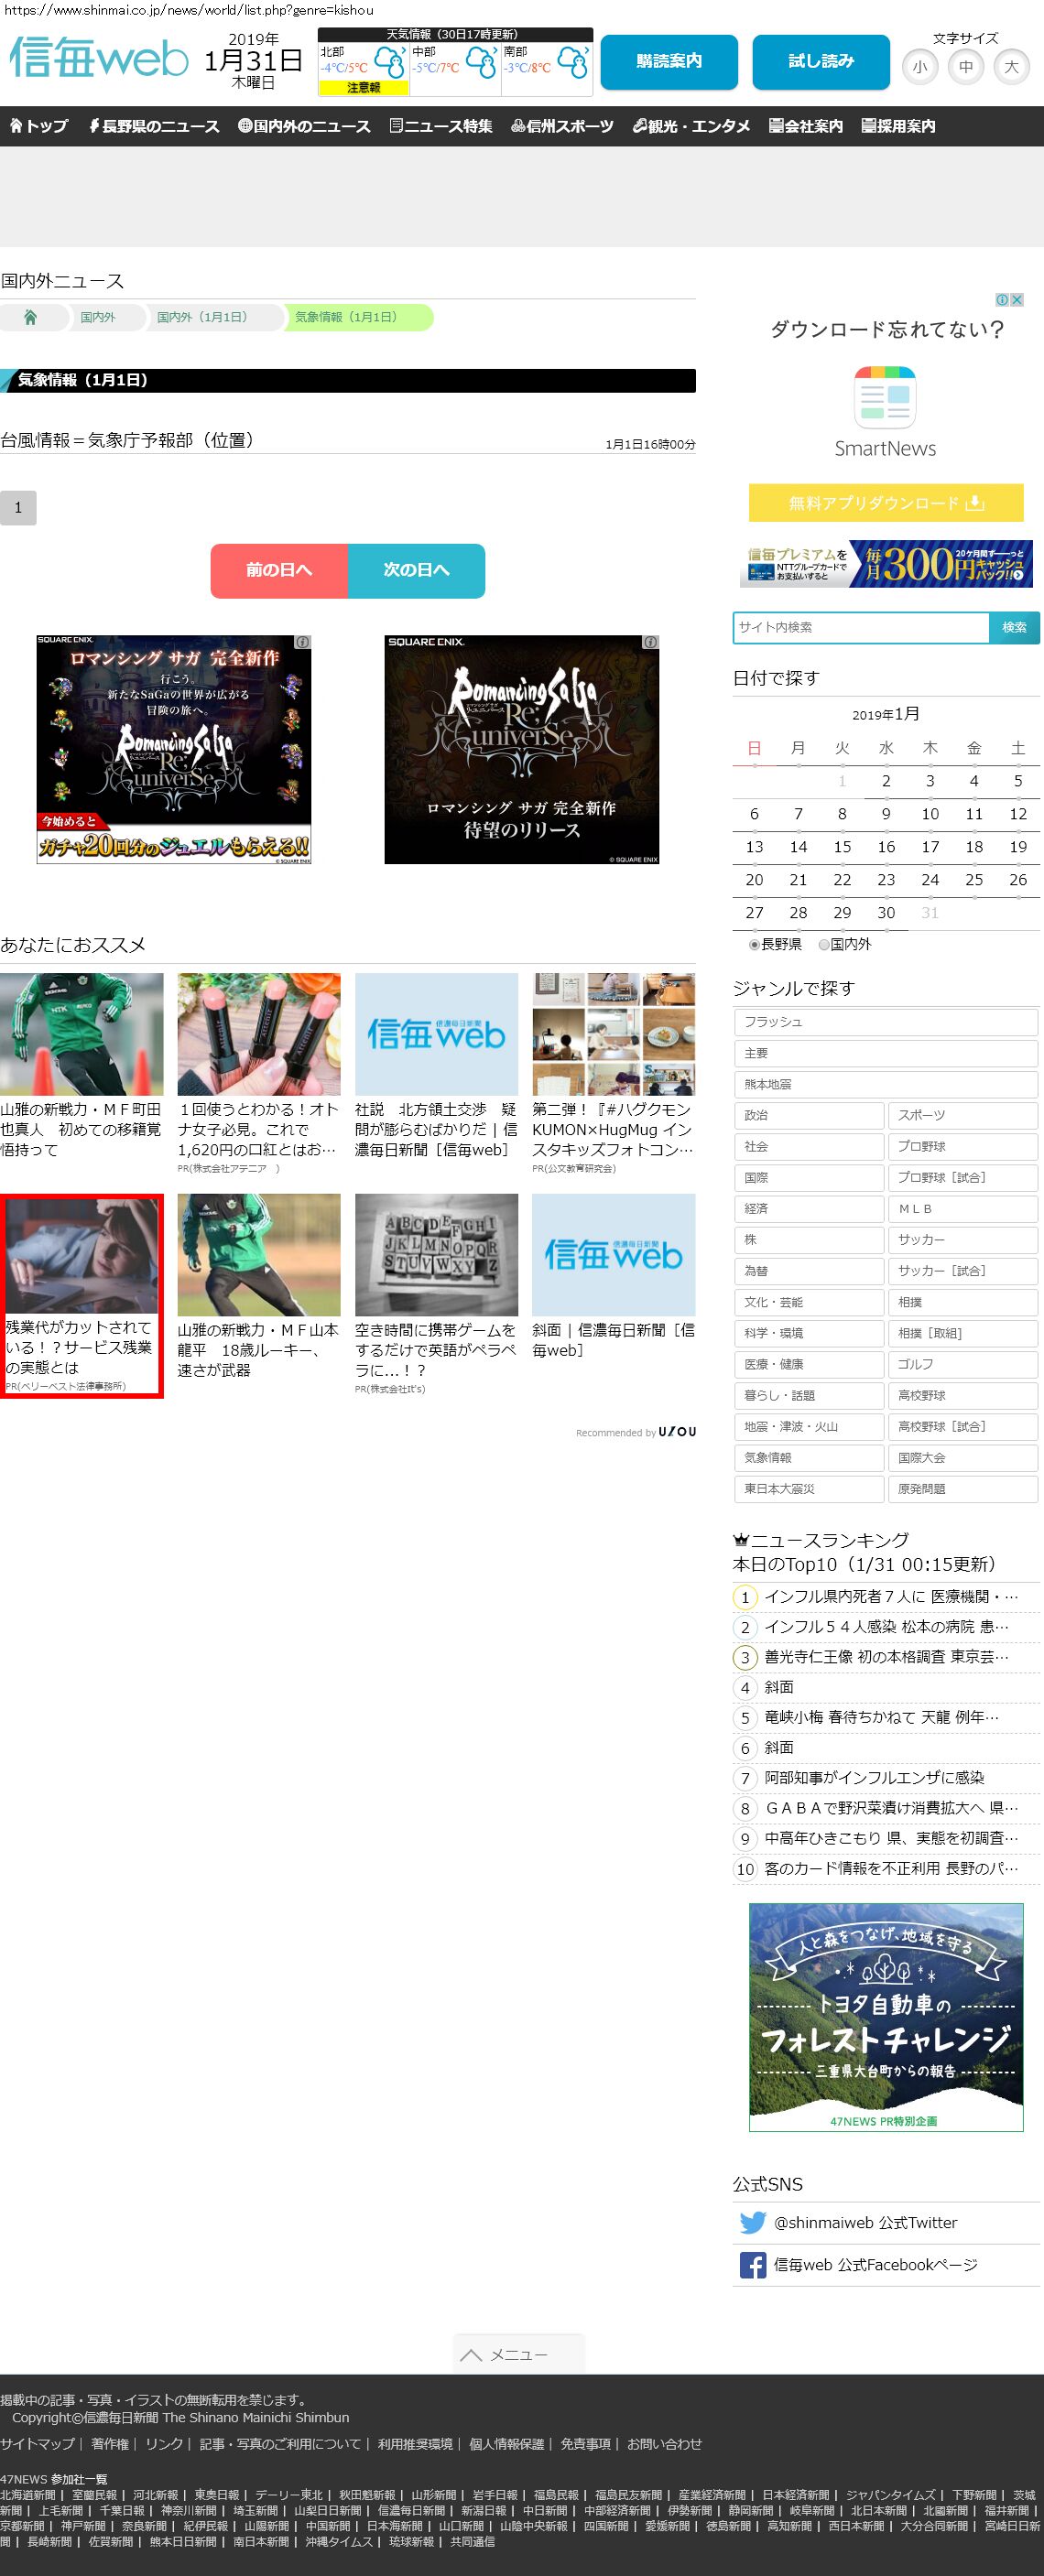
Task: Set text size to 小
Action: click(919, 67)
